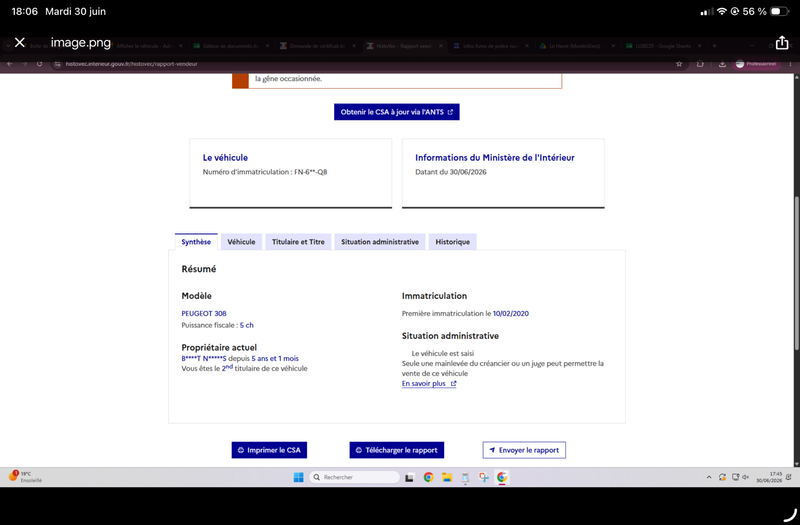Viewport: 800px width, 525px height.
Task: Click the Datant du 30/06/2026 text
Action: point(451,172)
